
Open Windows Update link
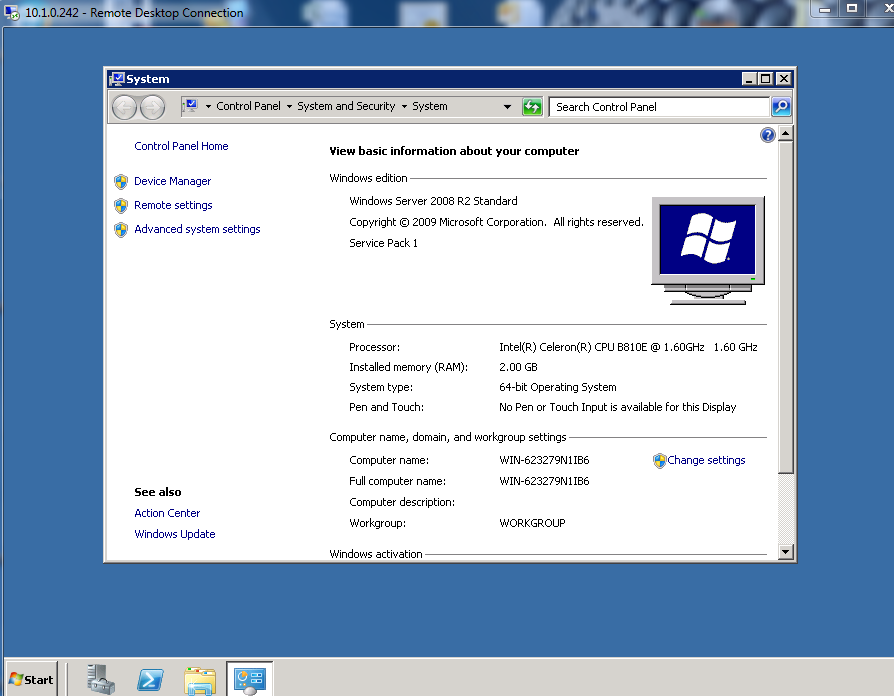click(174, 534)
